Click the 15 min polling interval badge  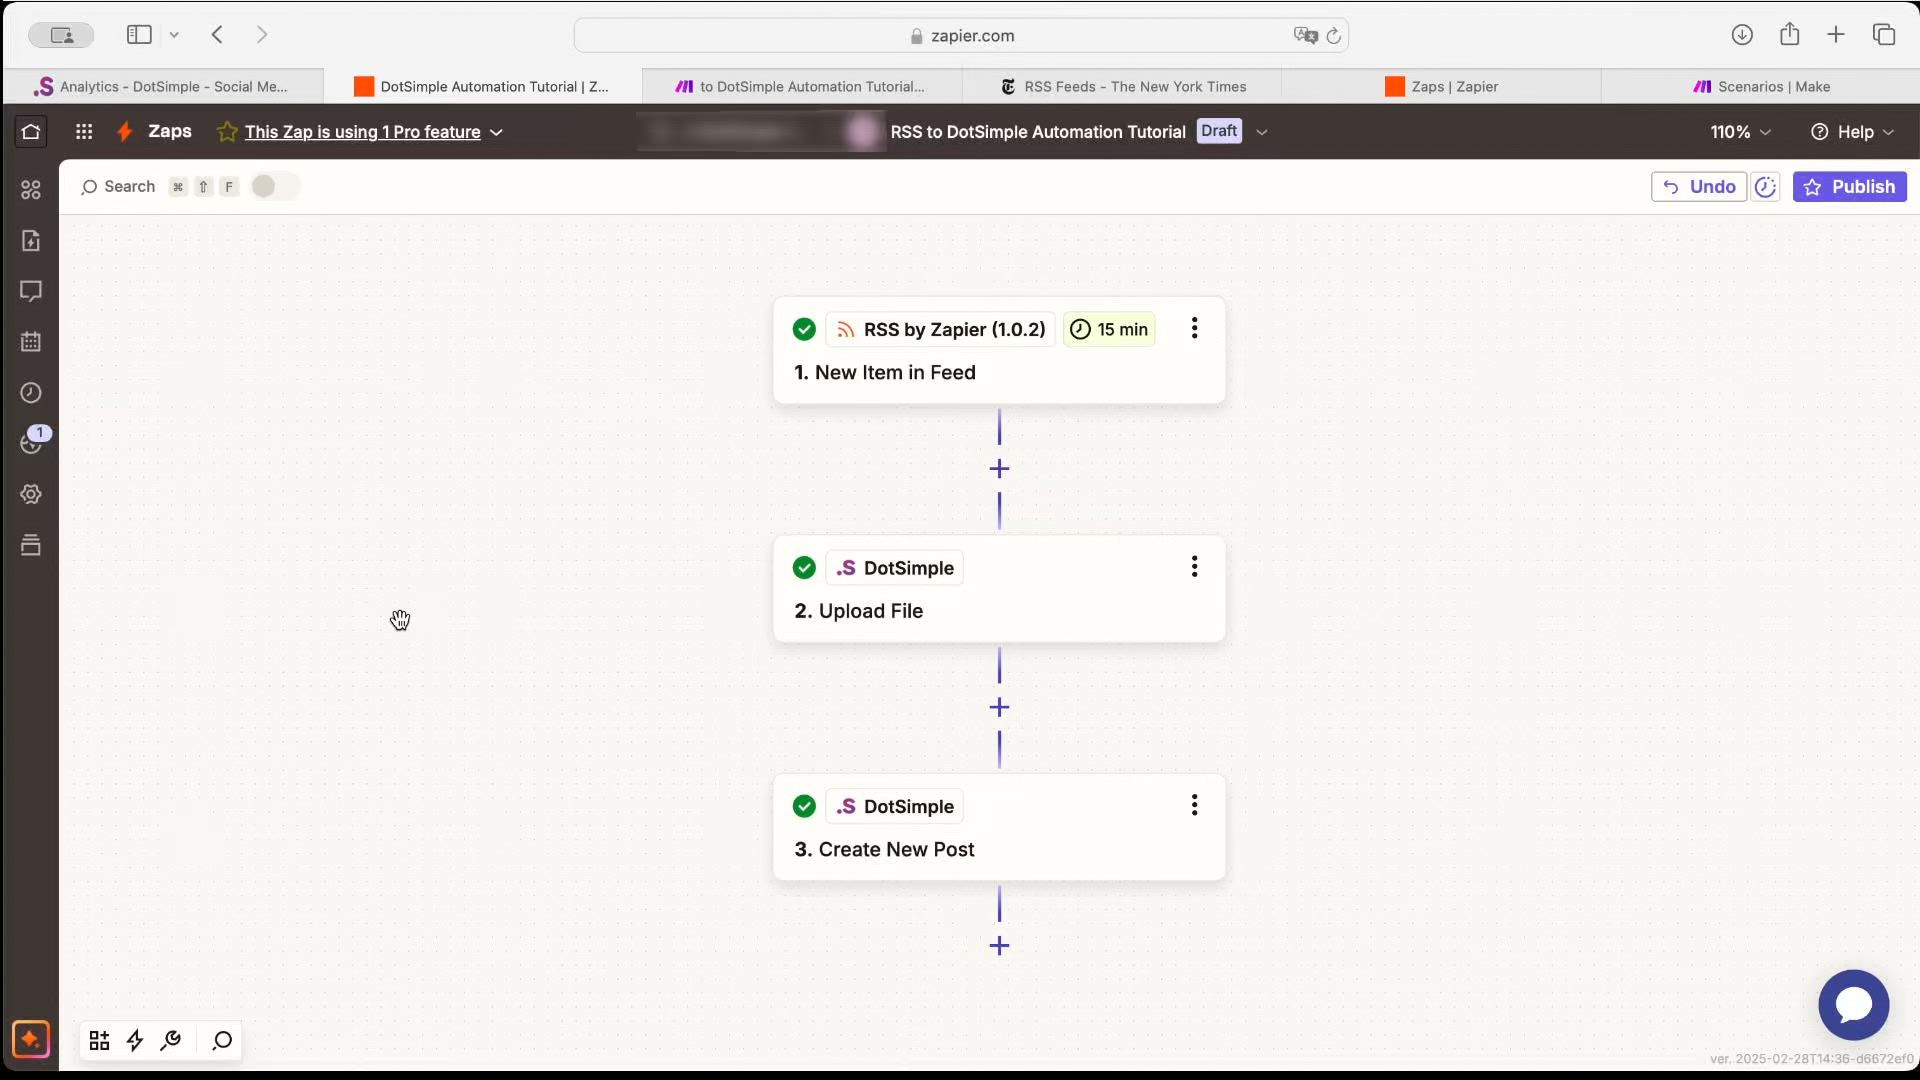coord(1109,329)
